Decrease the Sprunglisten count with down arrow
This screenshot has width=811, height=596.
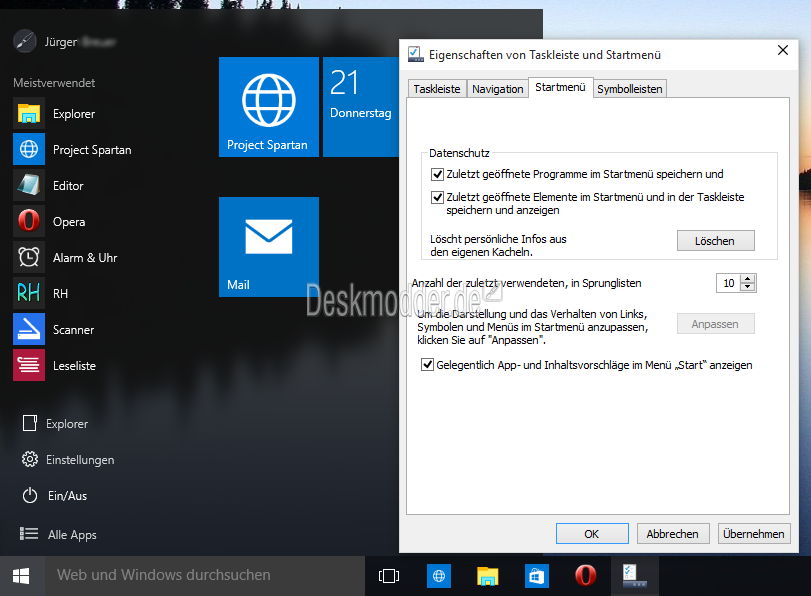click(x=748, y=287)
